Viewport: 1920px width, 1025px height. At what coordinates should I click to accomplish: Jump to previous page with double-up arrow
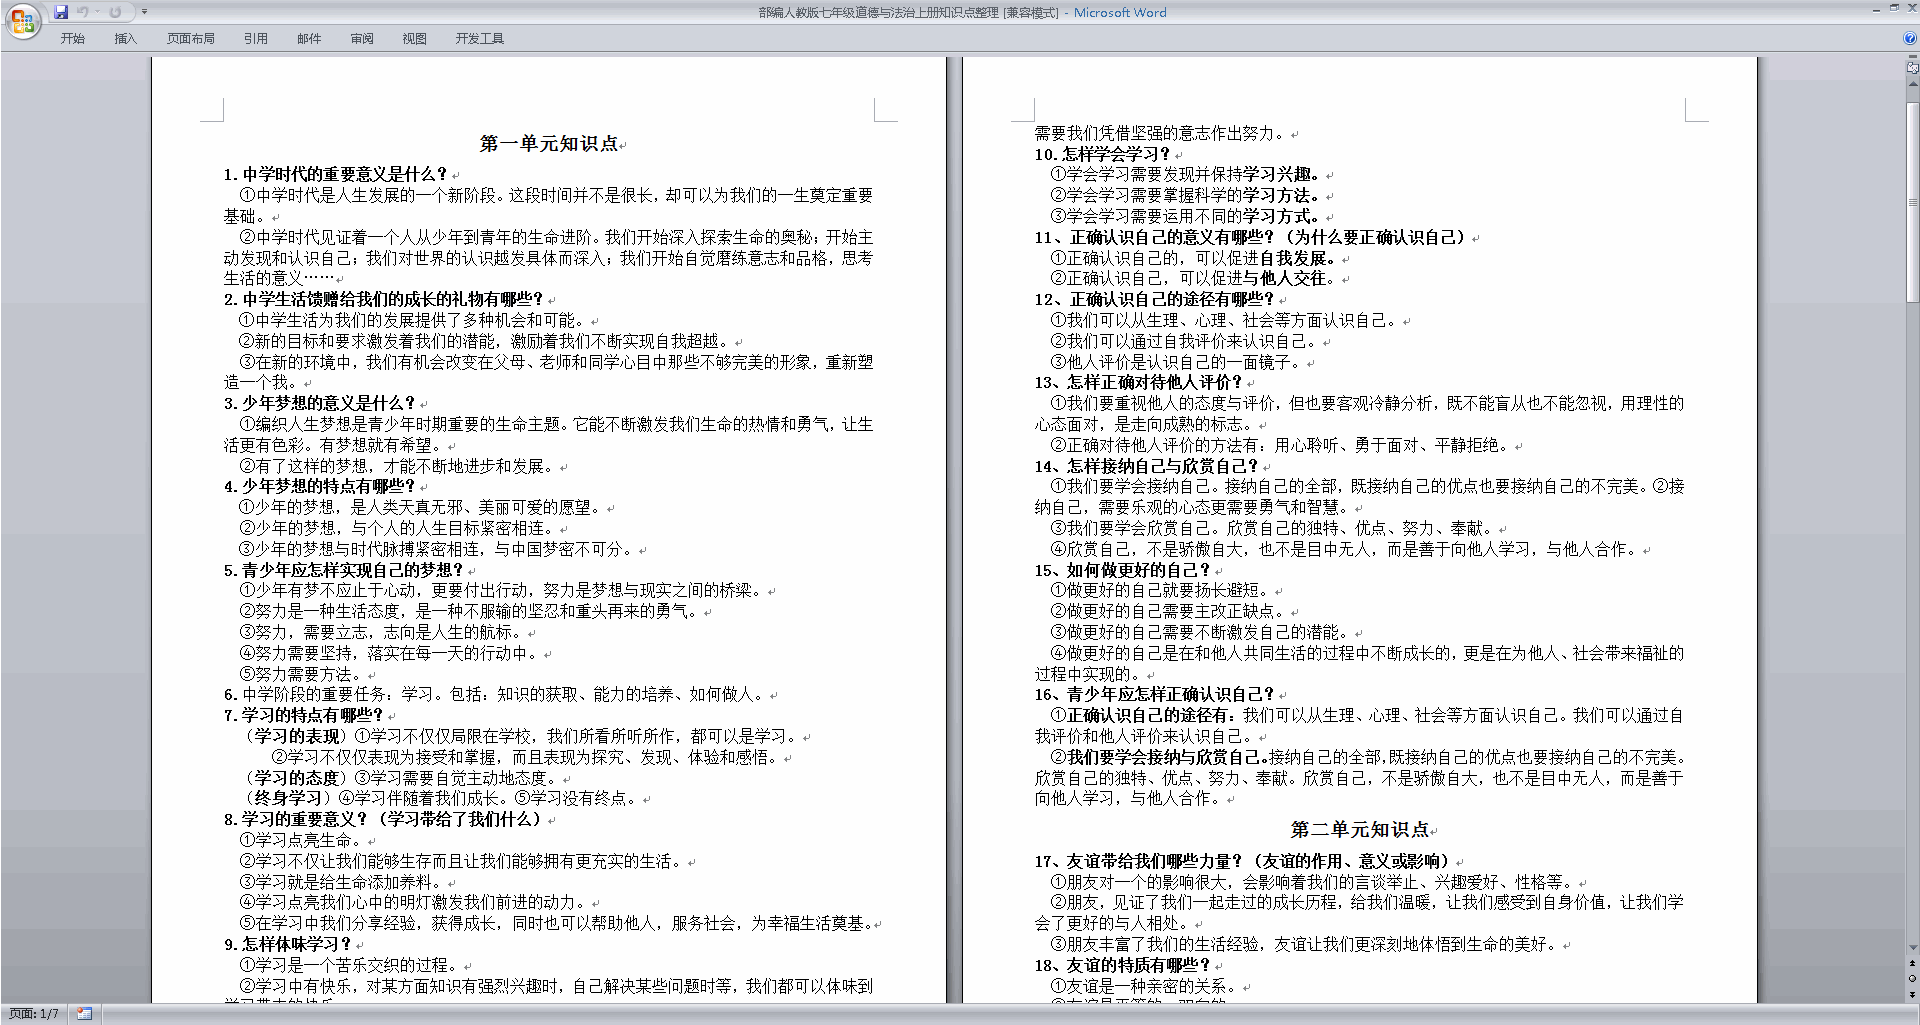1913,963
